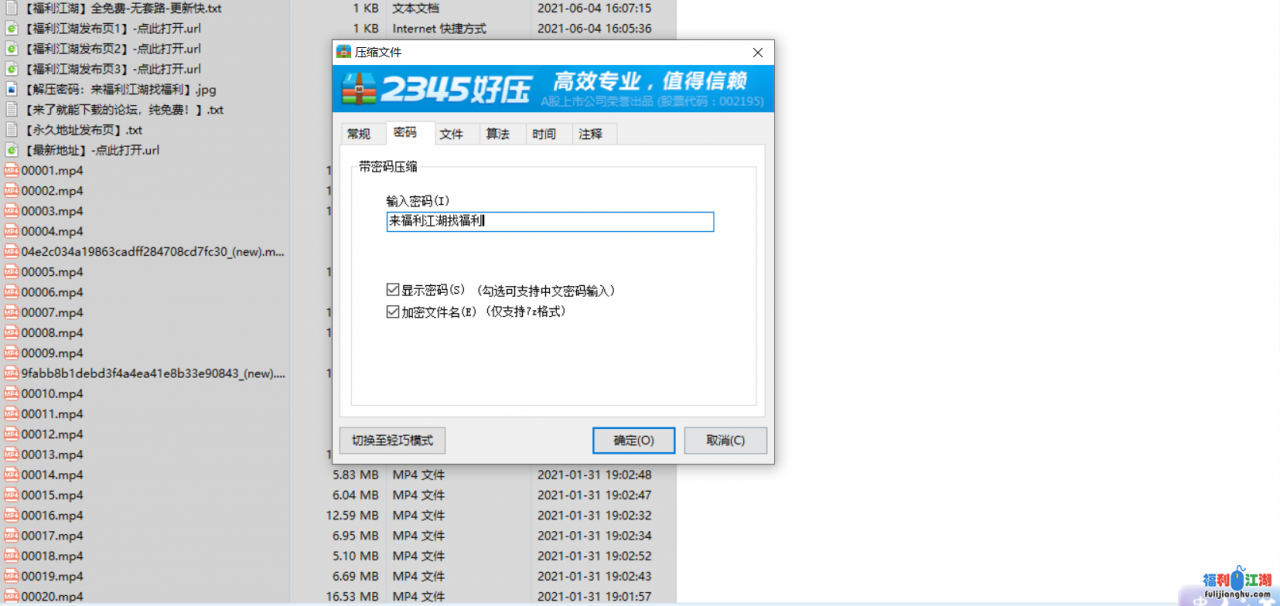This screenshot has height=606, width=1280.
Task: Uncheck the 加密文件名 checkbox
Action: coord(393,312)
